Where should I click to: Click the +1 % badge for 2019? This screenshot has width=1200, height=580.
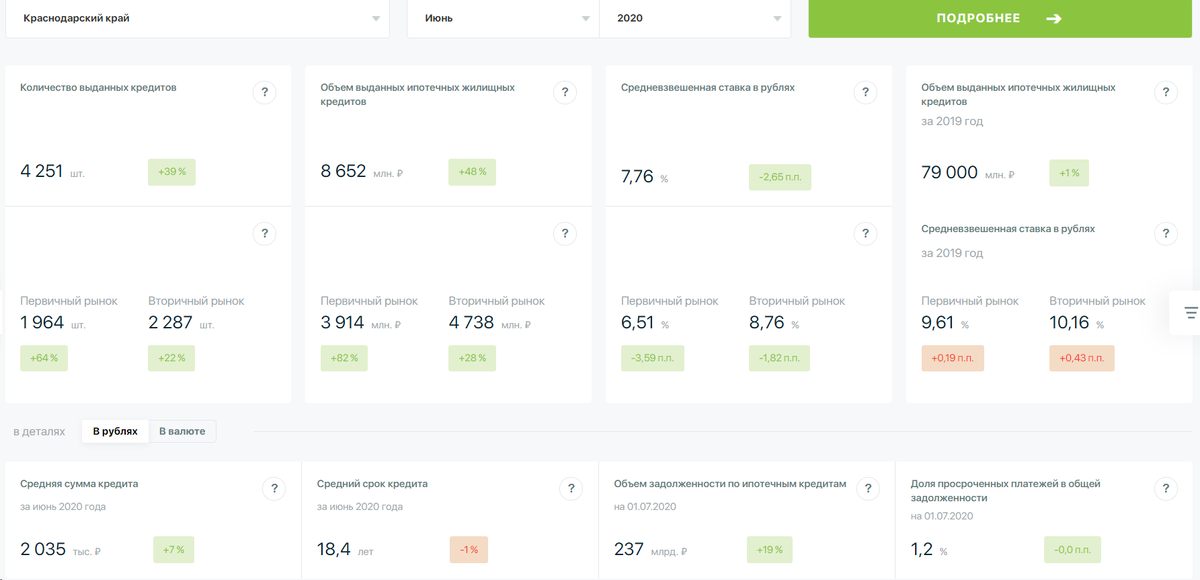(1069, 172)
